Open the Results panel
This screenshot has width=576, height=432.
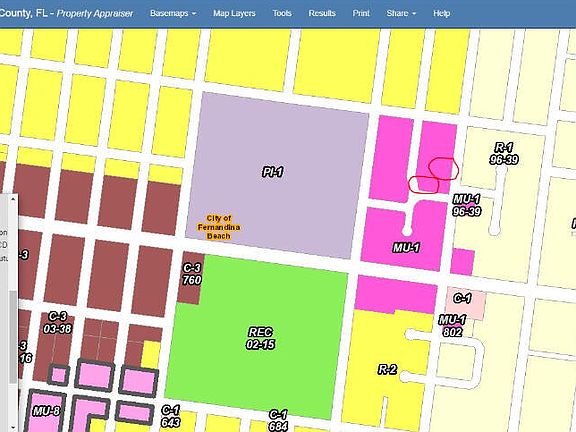click(322, 13)
